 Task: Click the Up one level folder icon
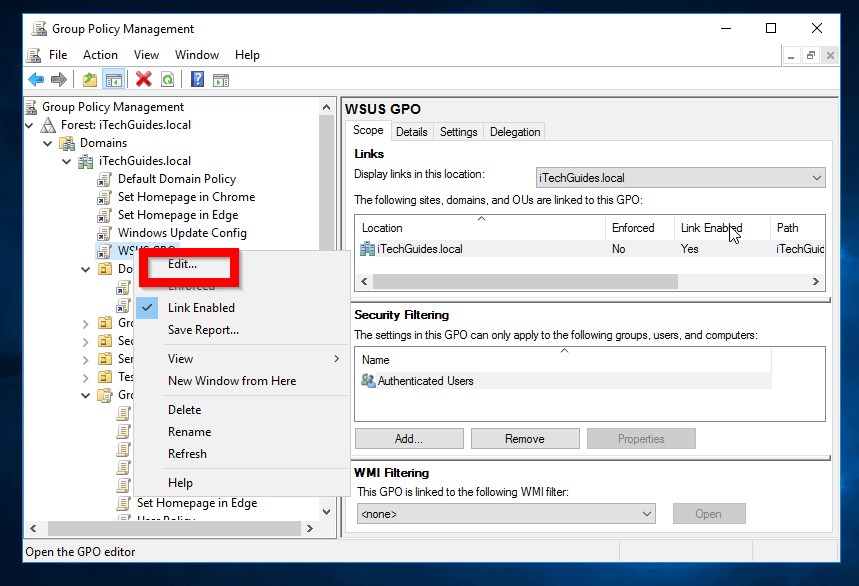90,80
